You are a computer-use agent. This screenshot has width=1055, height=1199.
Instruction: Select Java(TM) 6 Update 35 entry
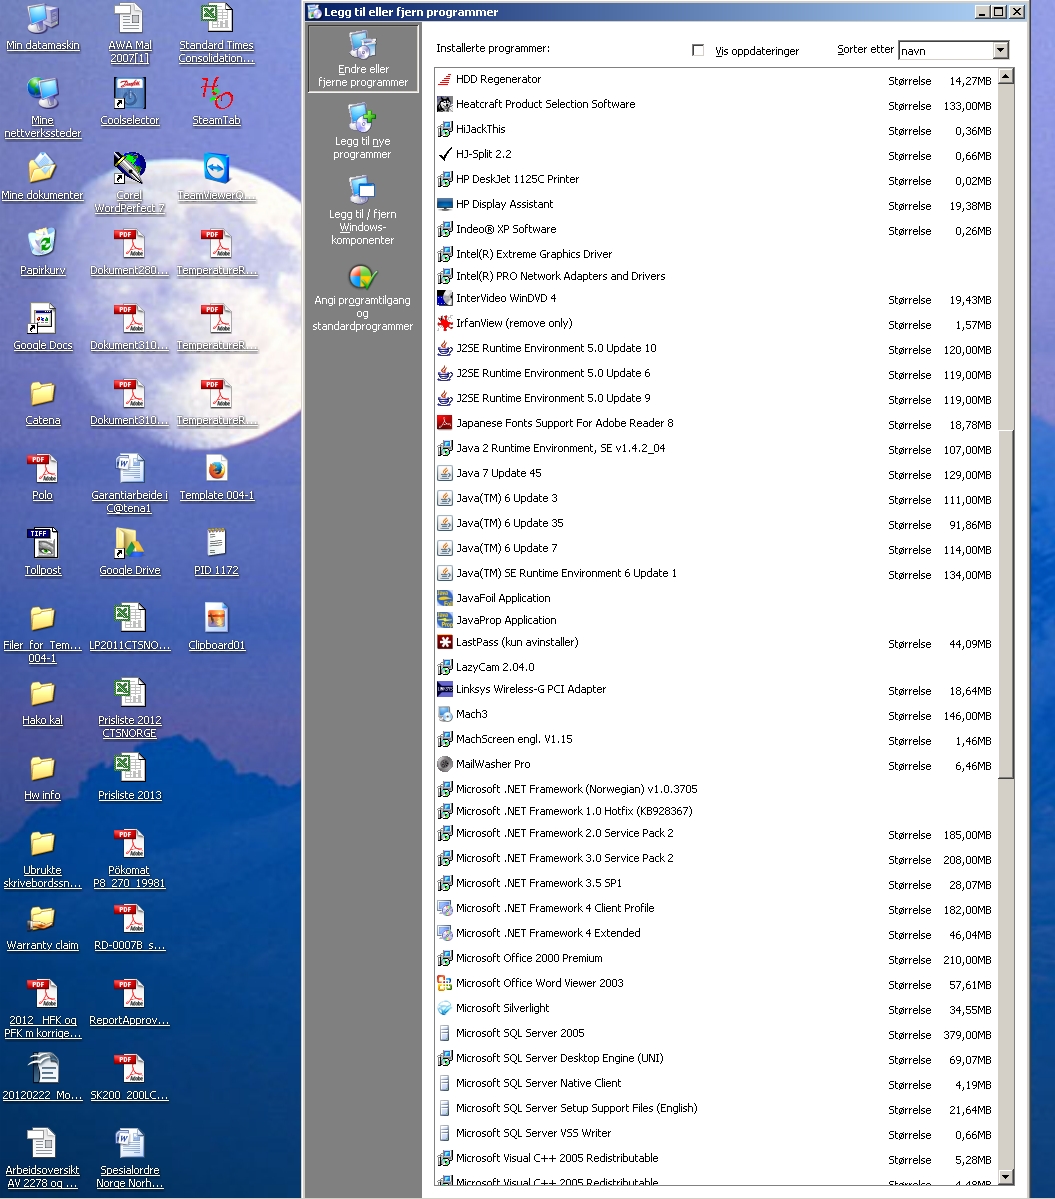tap(716, 524)
